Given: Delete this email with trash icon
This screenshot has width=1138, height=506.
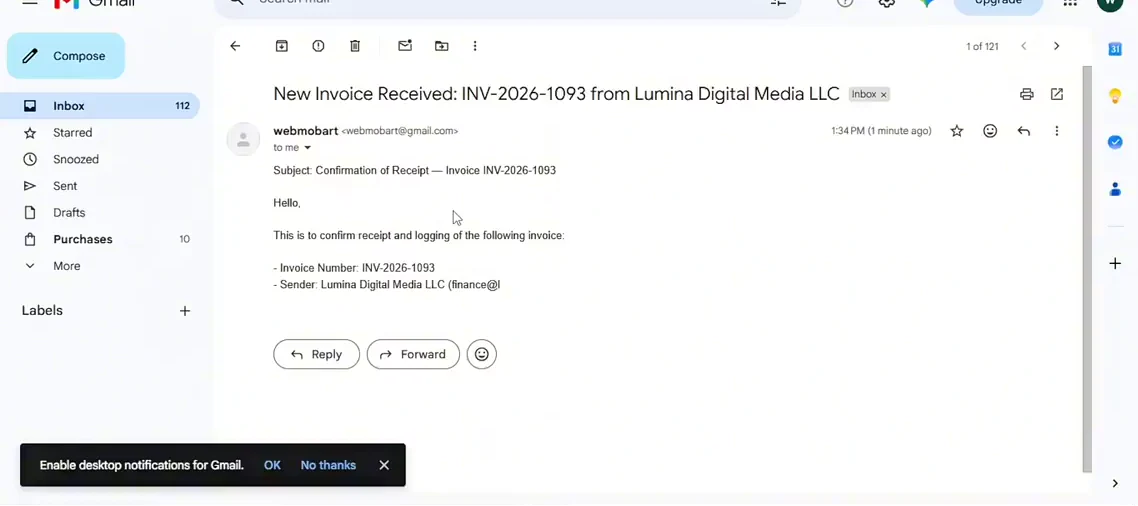Looking at the screenshot, I should coord(355,46).
